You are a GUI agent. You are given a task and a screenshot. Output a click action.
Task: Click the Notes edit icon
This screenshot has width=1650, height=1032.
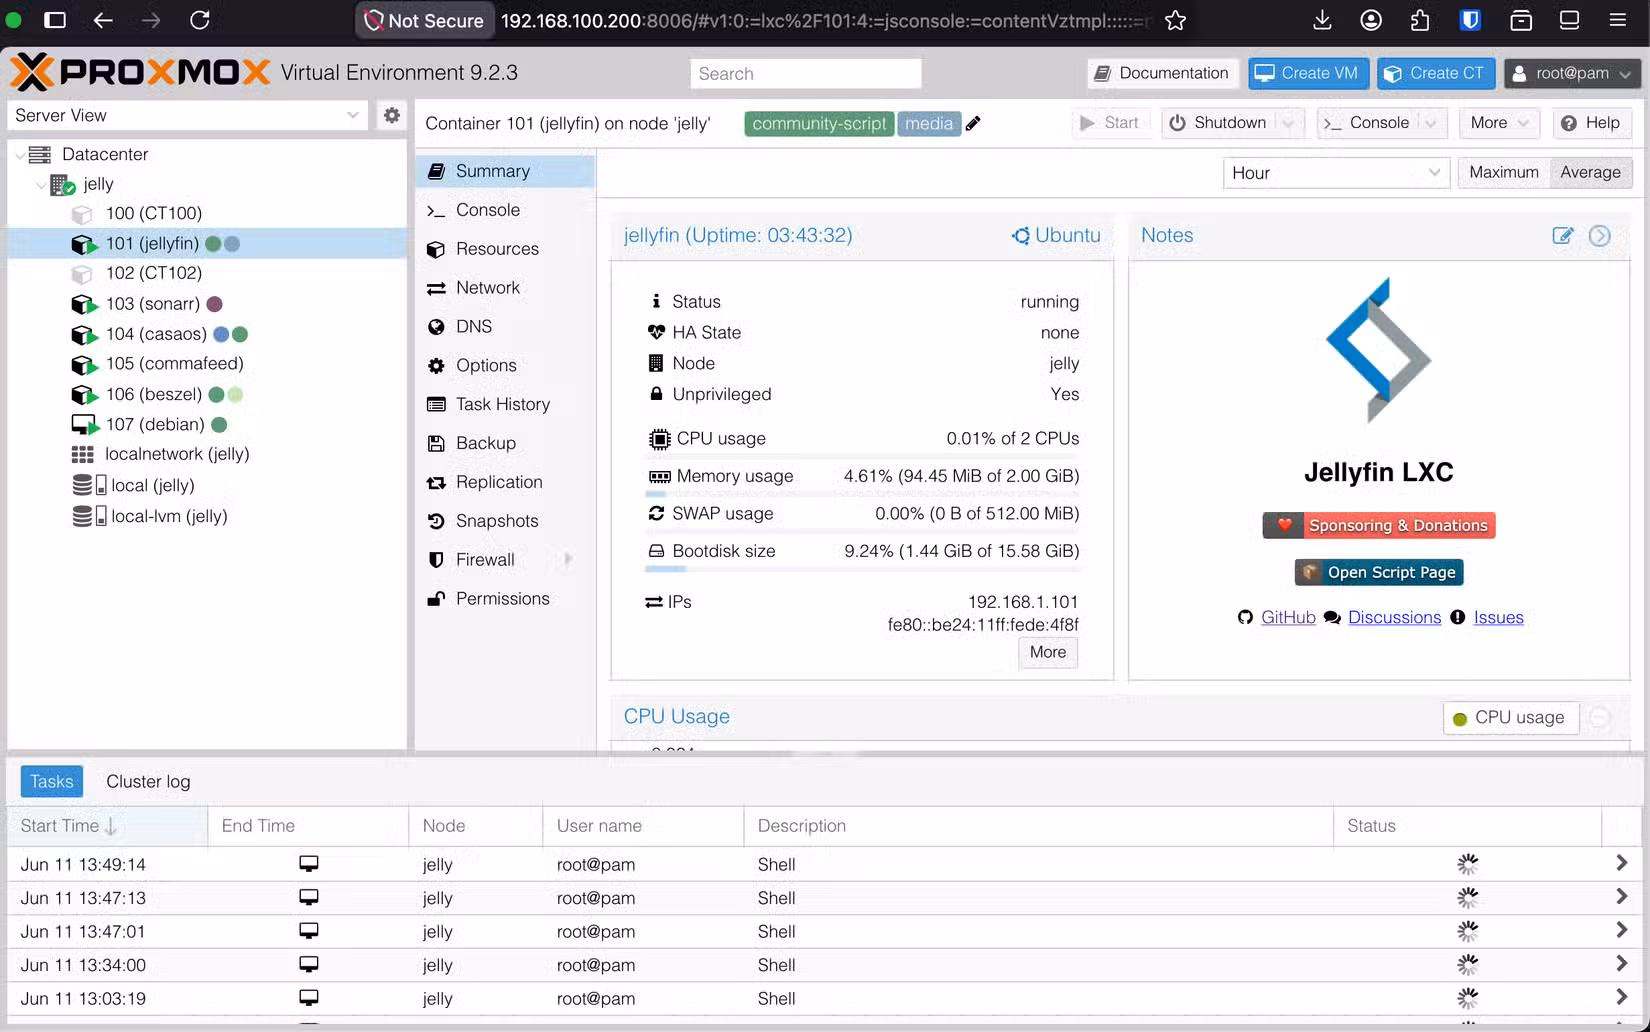click(1562, 235)
